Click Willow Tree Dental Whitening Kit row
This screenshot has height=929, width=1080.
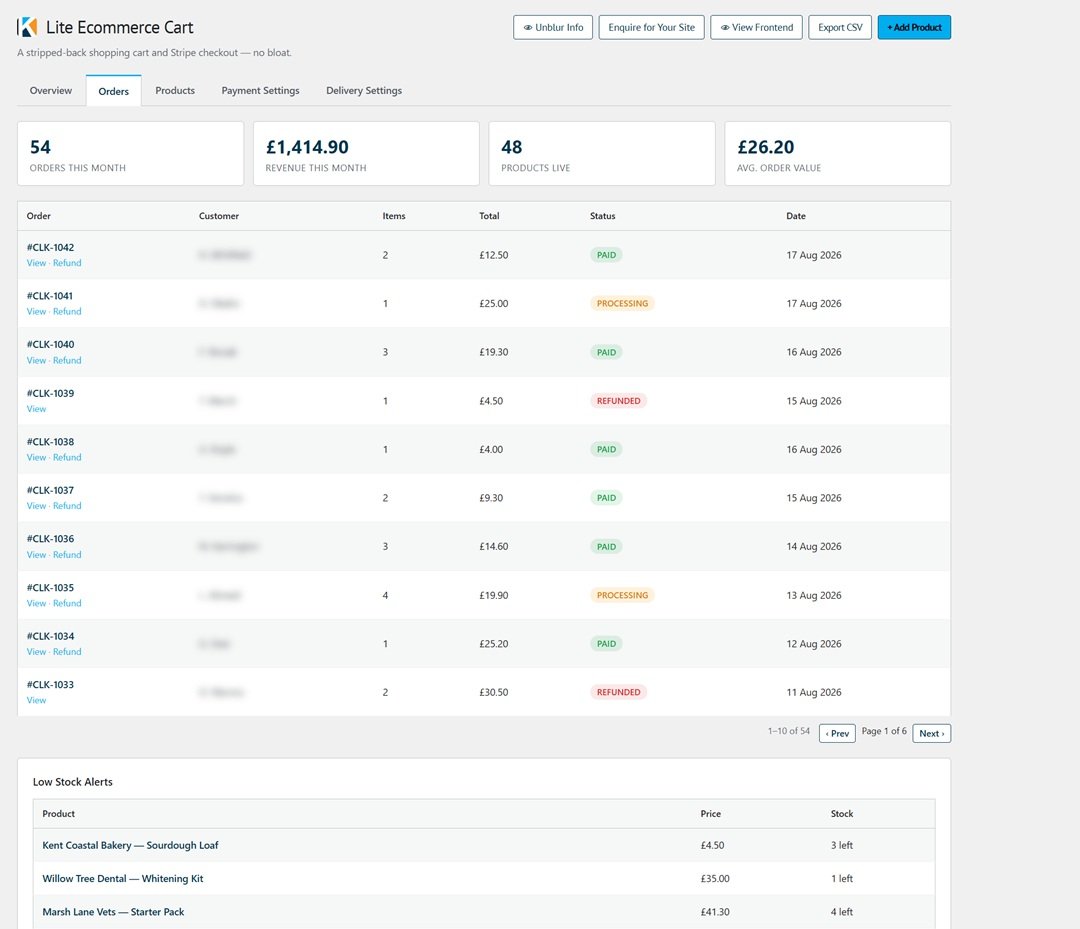[484, 878]
